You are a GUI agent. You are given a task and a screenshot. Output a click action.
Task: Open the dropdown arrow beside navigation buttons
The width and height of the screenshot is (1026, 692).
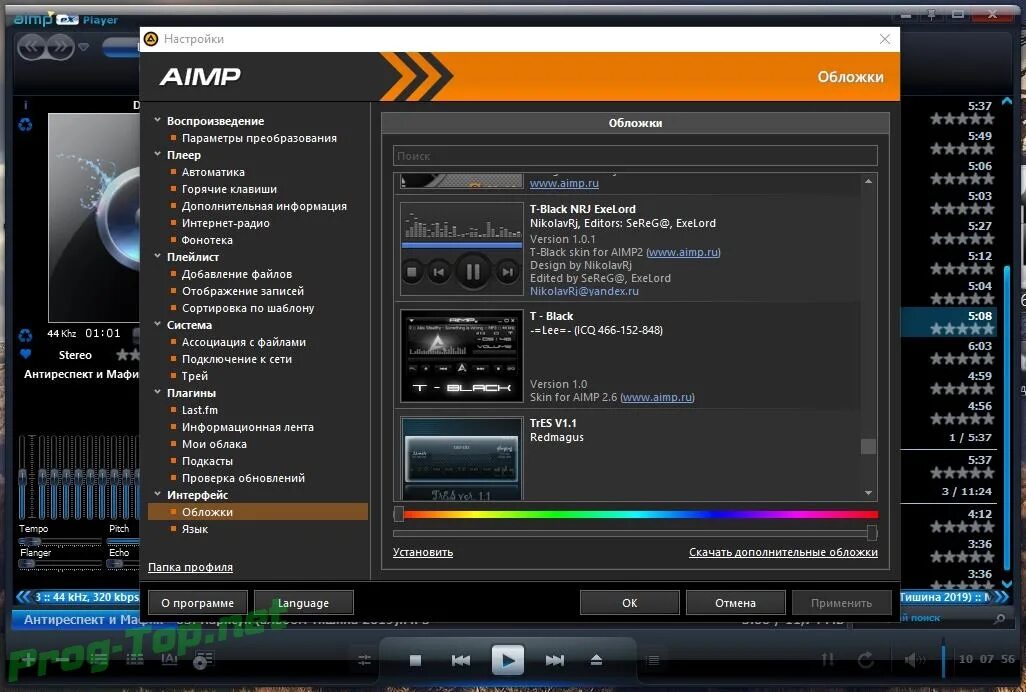coord(83,47)
